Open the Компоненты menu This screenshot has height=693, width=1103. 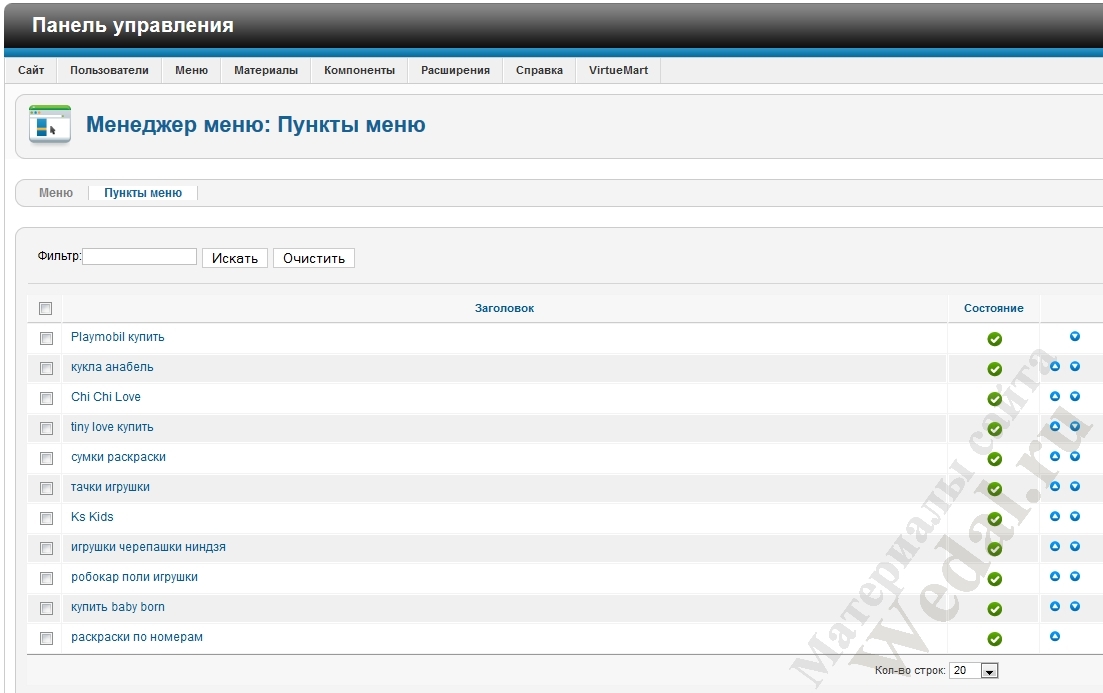pos(359,70)
